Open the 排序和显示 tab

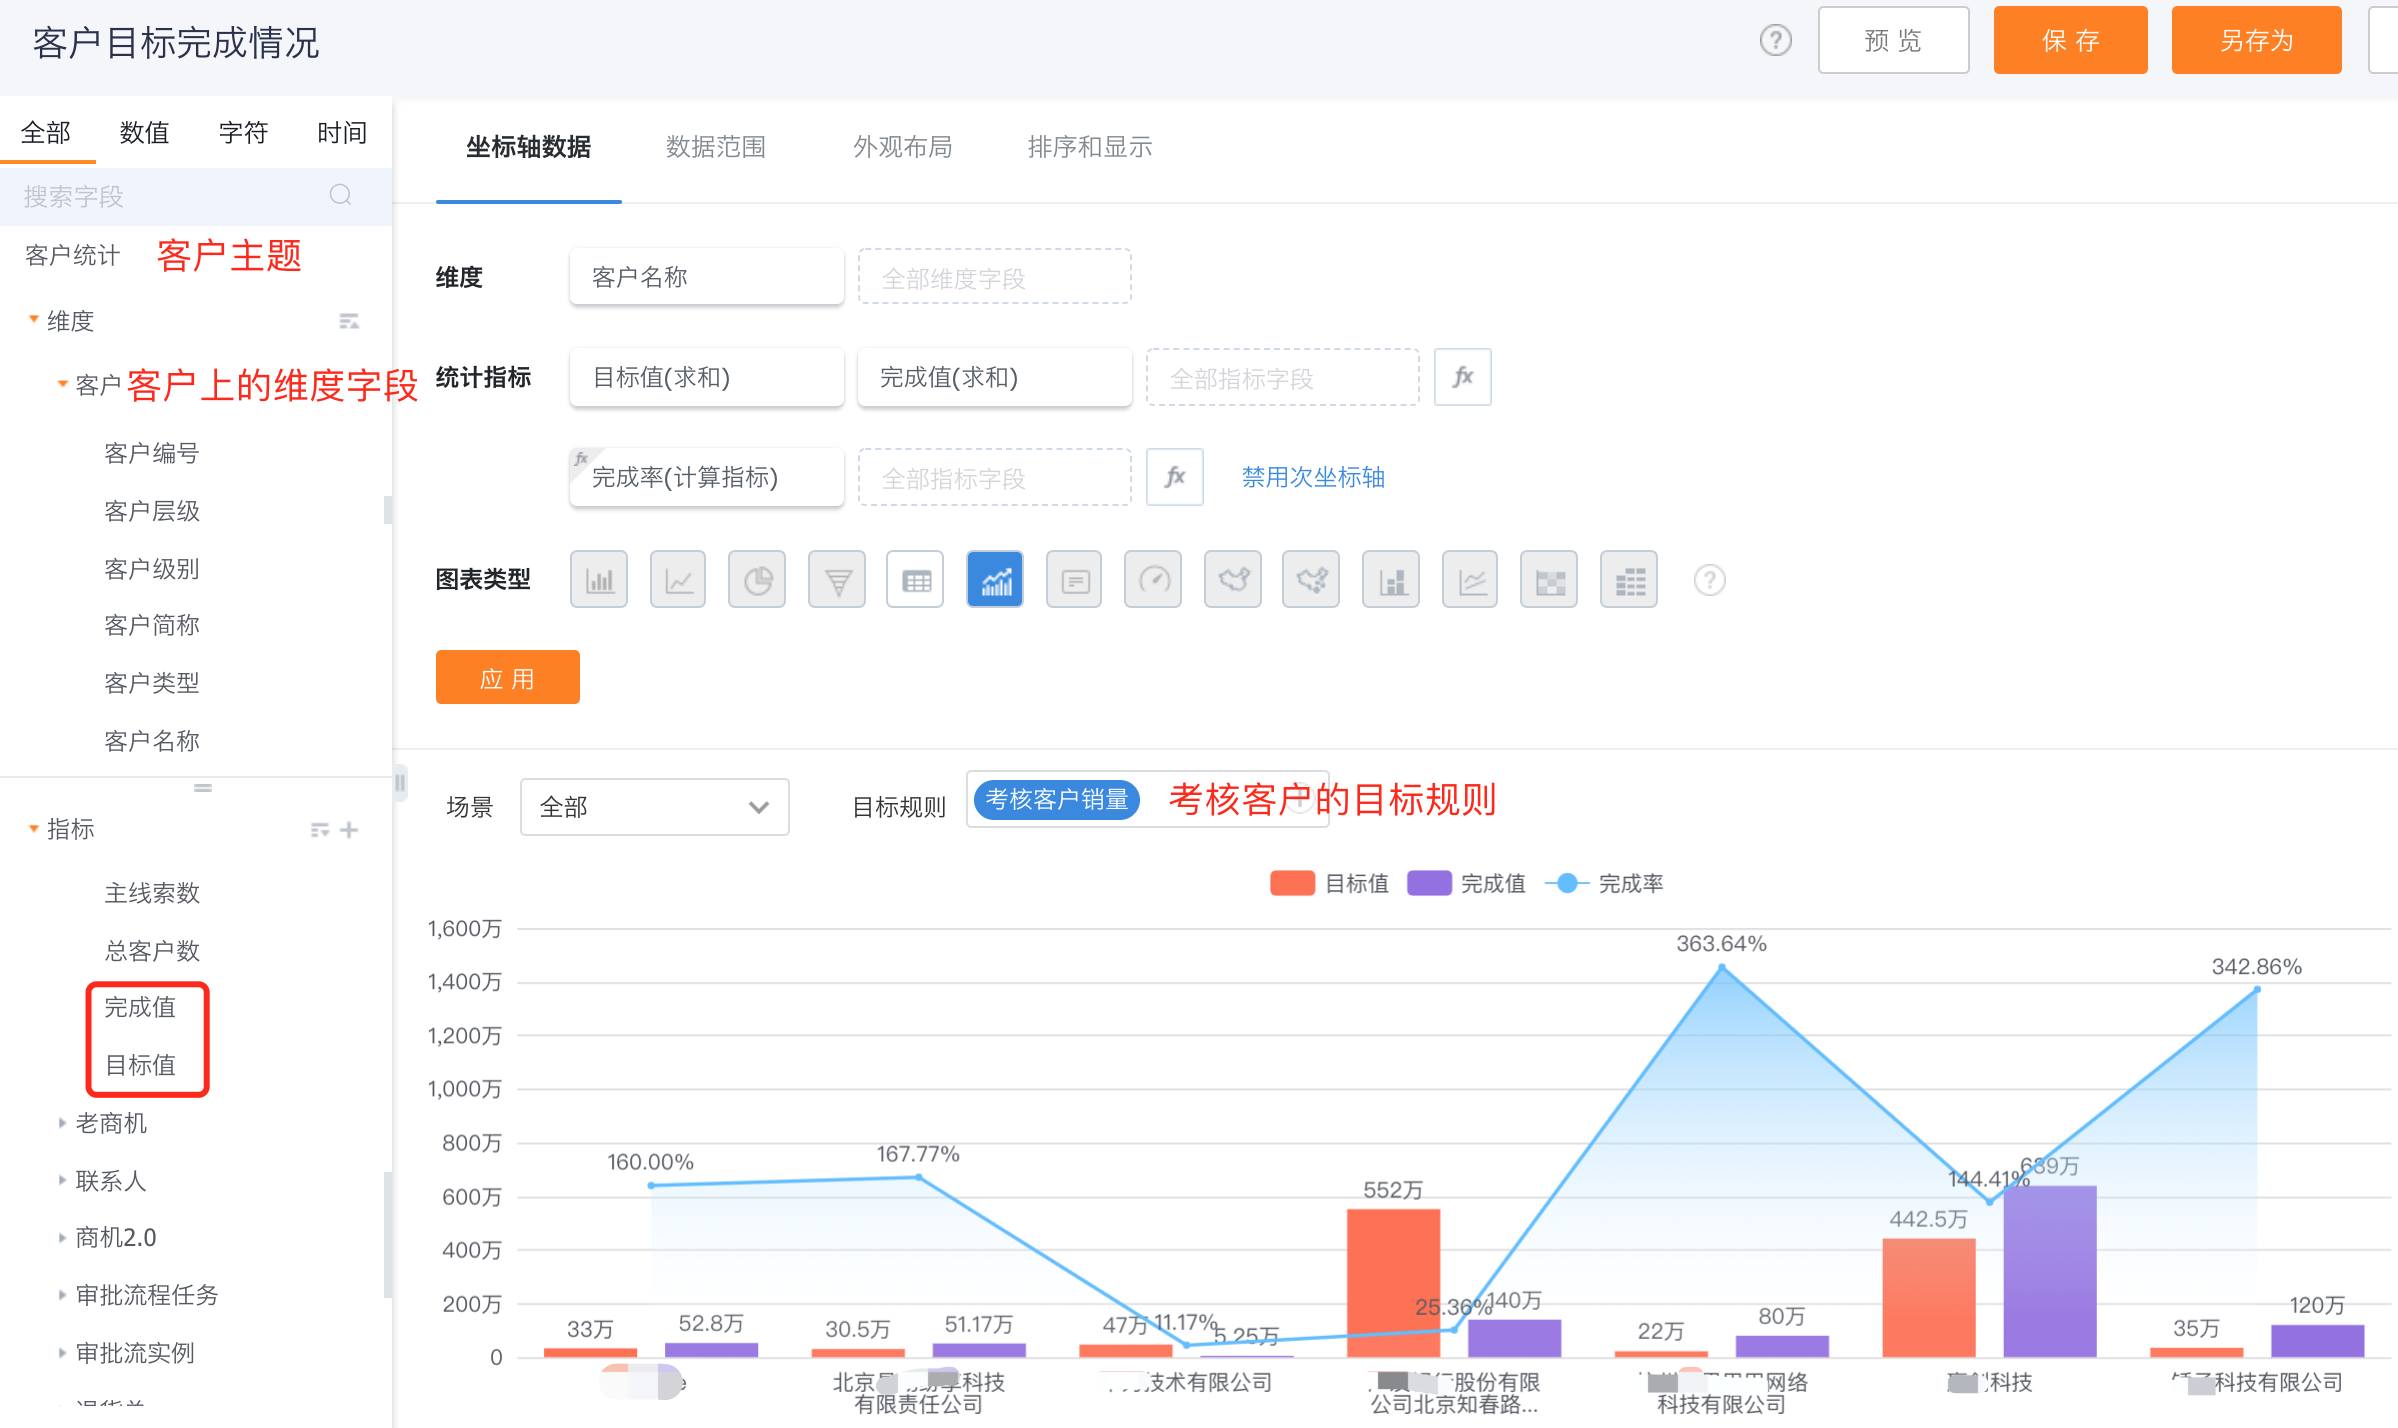click(x=1089, y=147)
